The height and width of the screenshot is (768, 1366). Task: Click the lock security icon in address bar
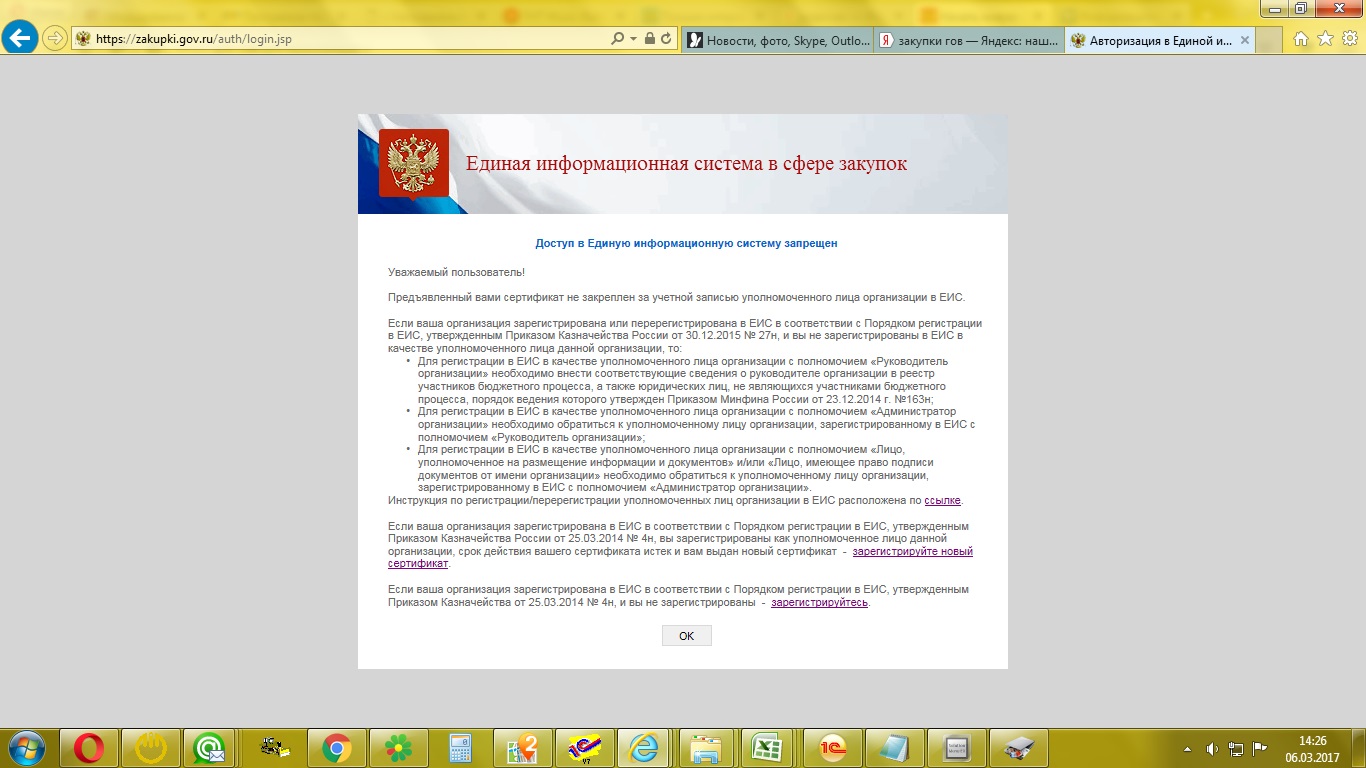pos(650,39)
